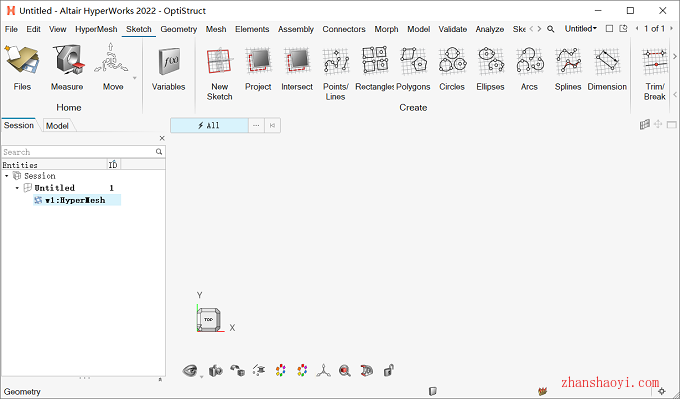The height and width of the screenshot is (399, 680).
Task: Click the ribbon search magnifier icon
Action: click(x=551, y=29)
